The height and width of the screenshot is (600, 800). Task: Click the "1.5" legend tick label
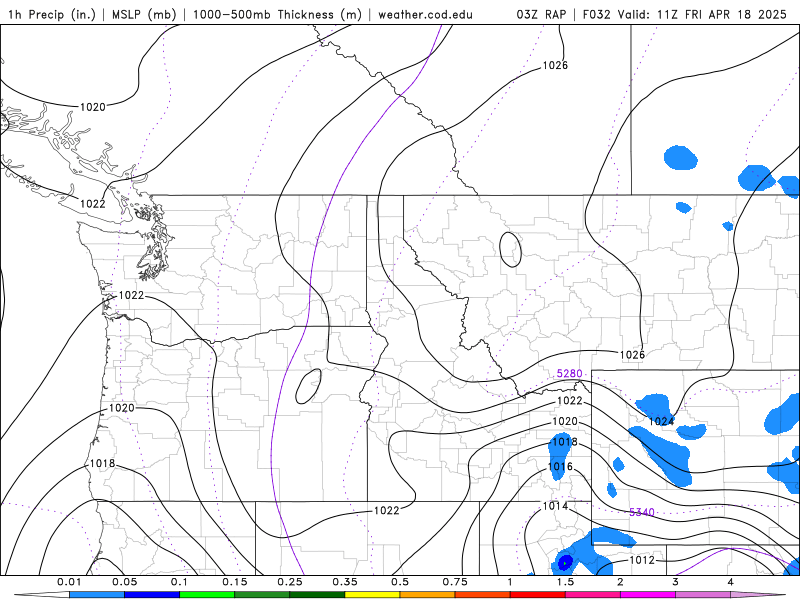565,582
